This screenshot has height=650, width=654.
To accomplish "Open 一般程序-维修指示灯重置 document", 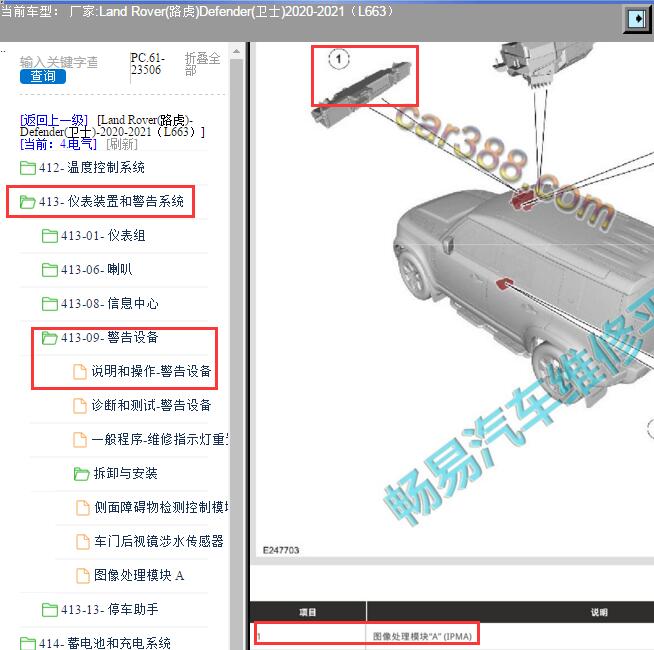I will tap(160, 439).
